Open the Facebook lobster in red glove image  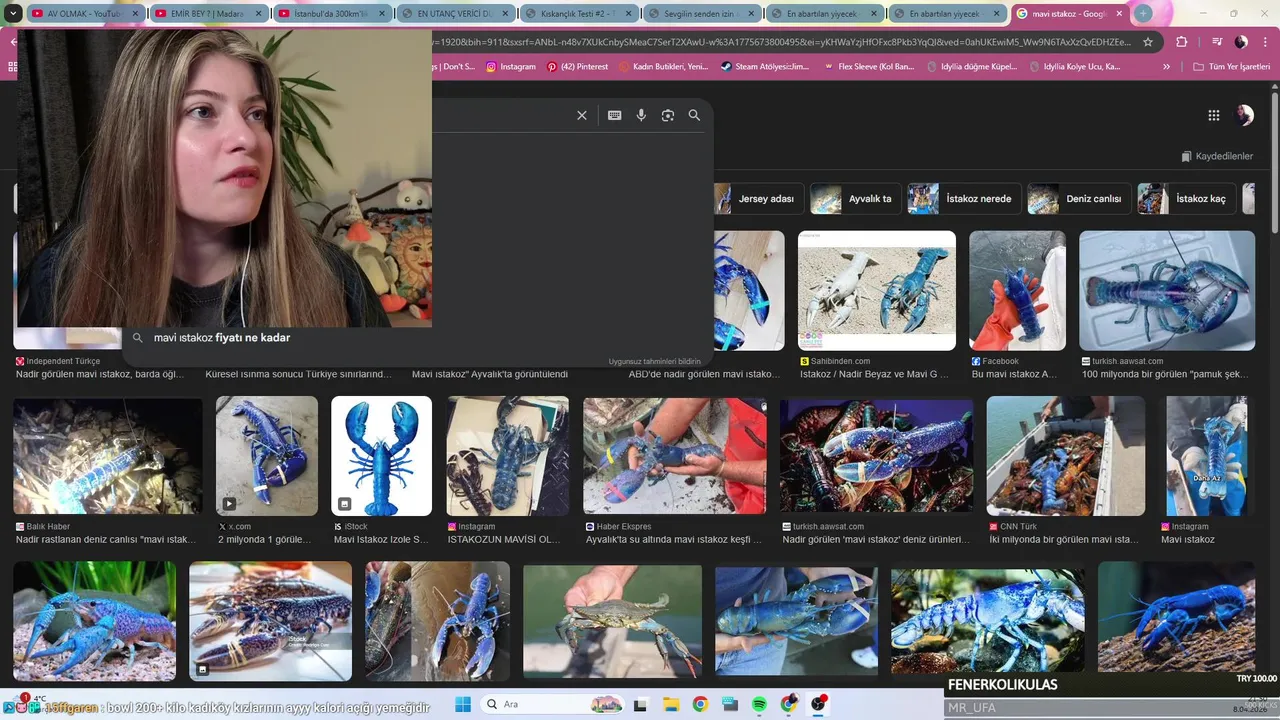tap(1017, 291)
